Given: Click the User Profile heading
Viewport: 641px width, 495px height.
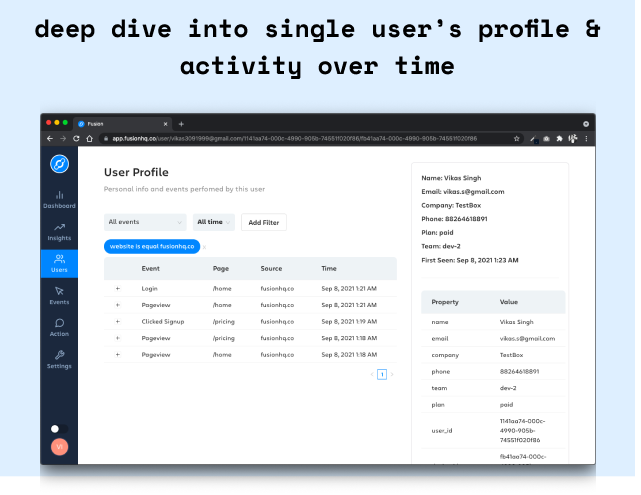Looking at the screenshot, I should tap(137, 173).
